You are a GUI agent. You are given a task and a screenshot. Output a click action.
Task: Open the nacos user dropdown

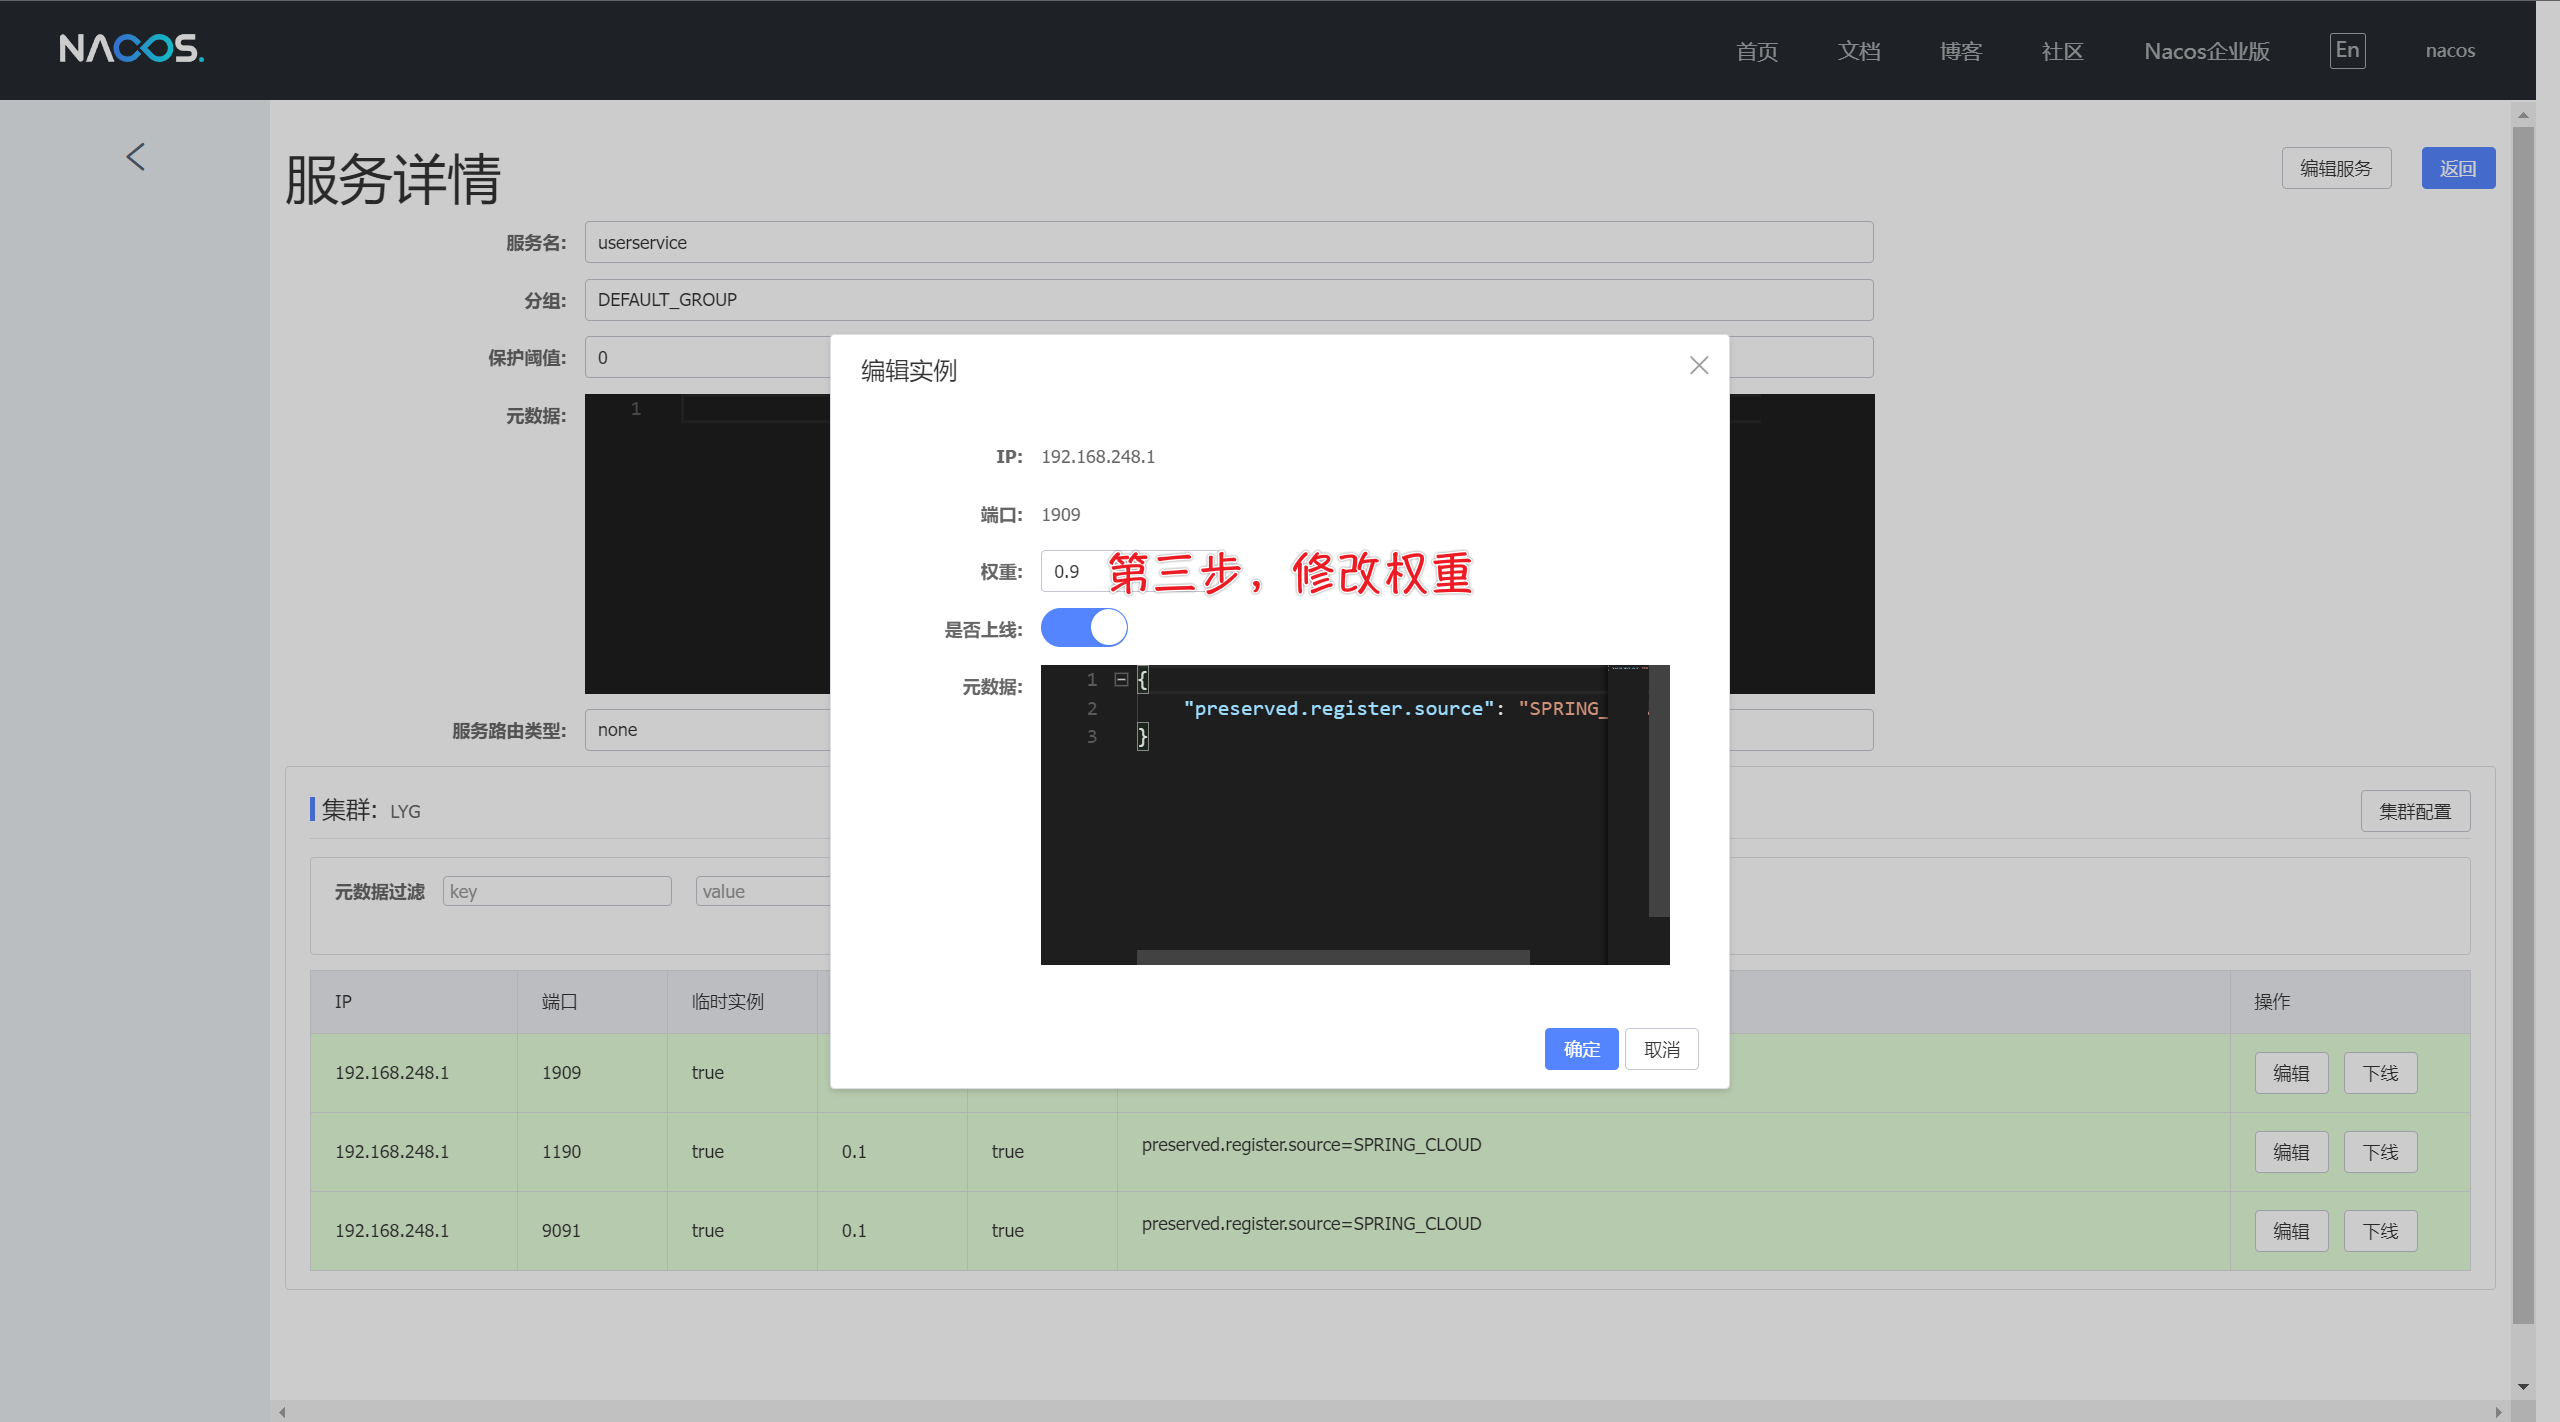[x=2449, y=51]
